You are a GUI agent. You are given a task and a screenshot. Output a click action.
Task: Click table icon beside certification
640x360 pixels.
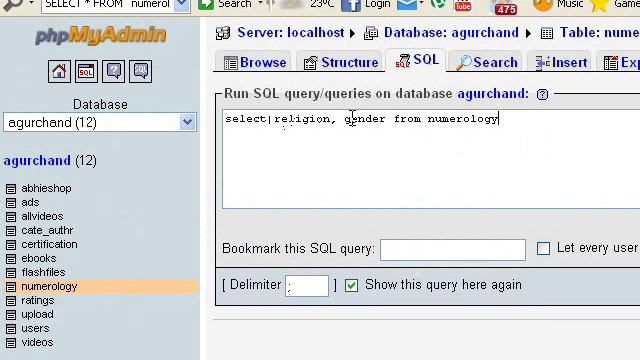pyautogui.click(x=11, y=244)
